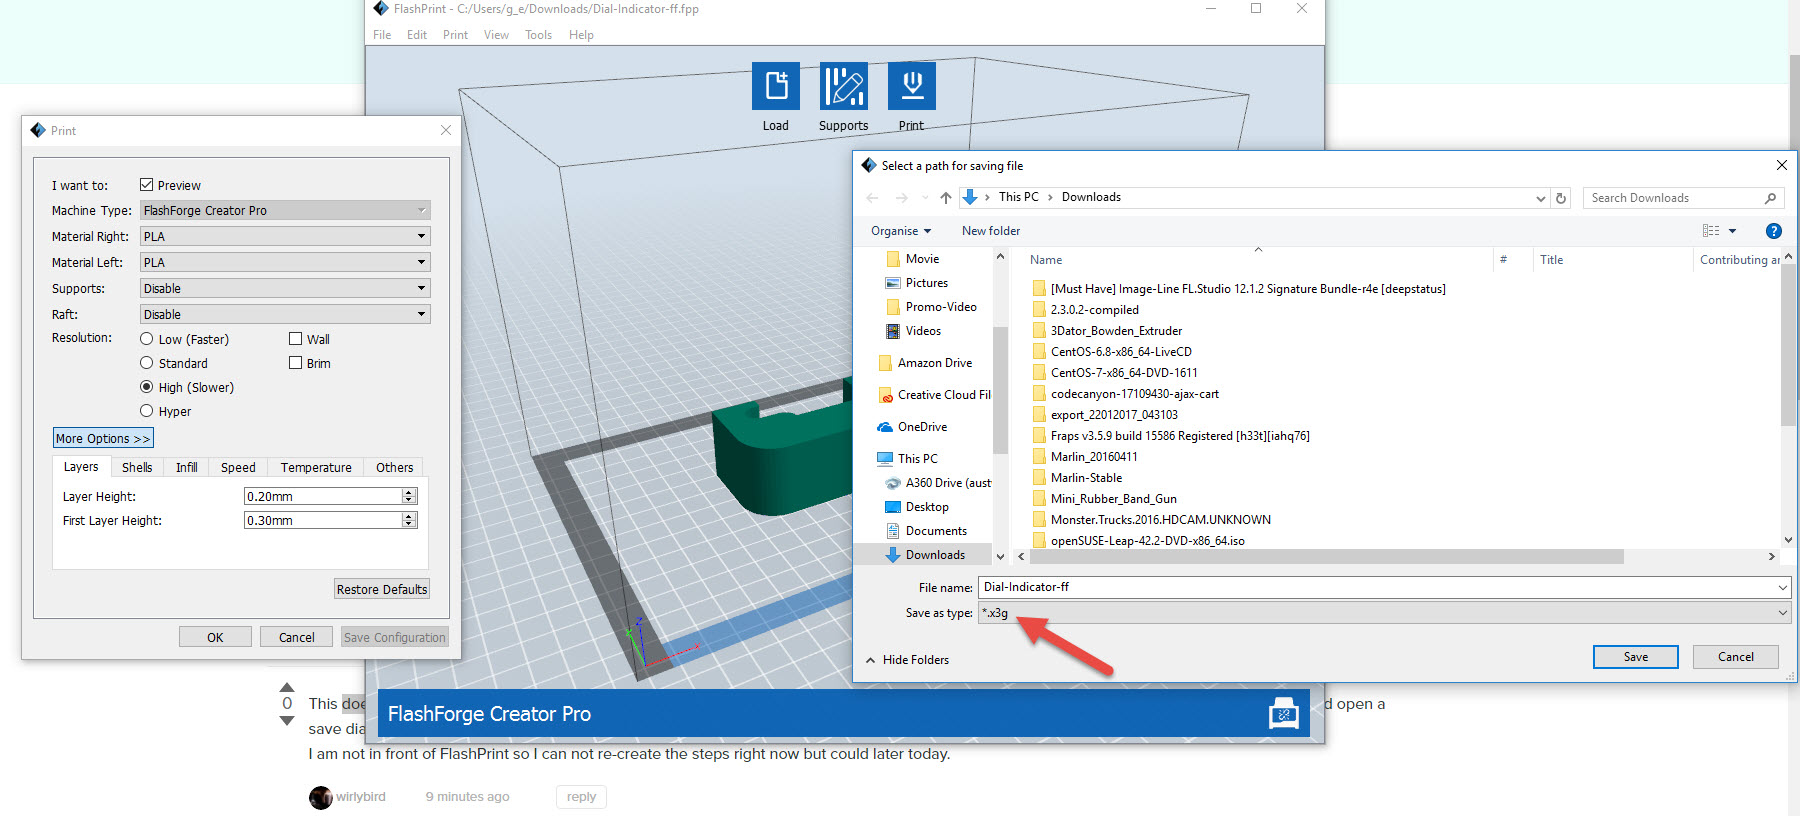Select OneDrive in the navigation pane

point(921,427)
